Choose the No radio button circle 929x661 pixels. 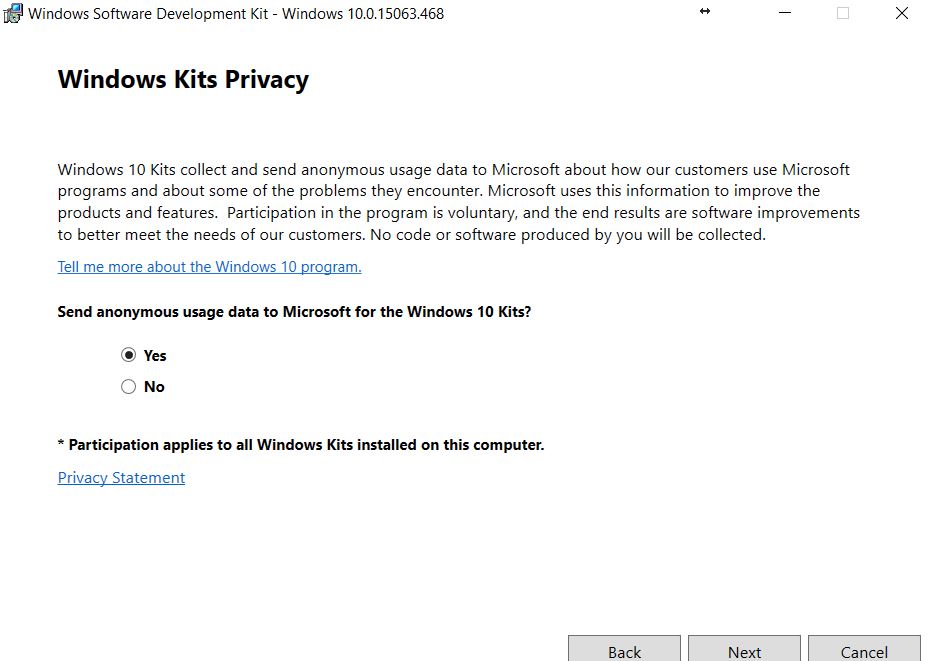click(128, 387)
